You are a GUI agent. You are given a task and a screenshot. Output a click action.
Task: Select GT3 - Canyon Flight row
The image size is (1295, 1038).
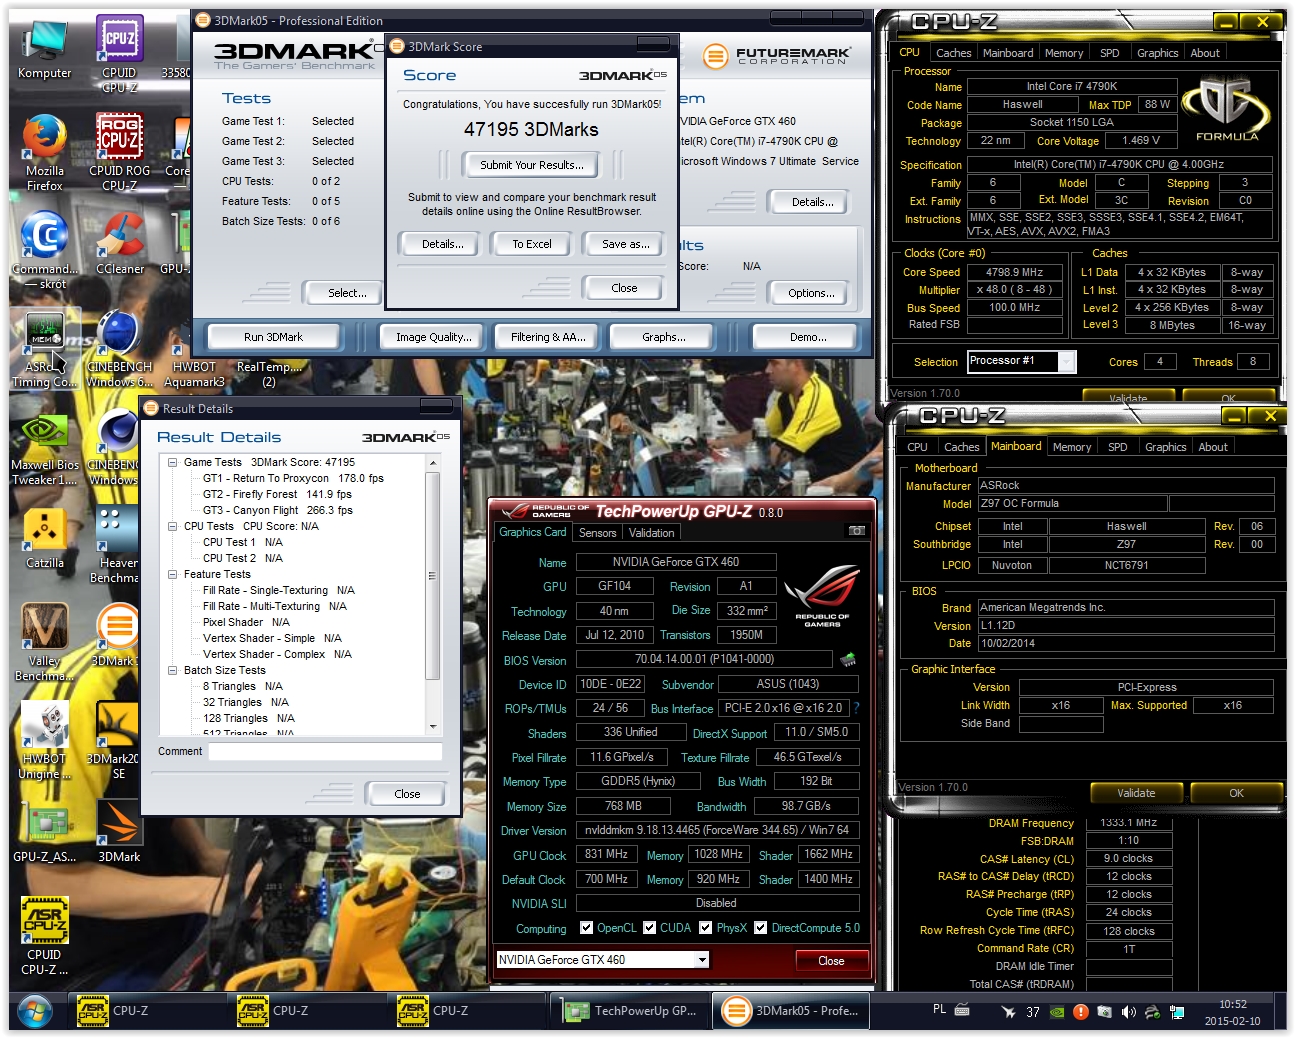[x=277, y=510]
